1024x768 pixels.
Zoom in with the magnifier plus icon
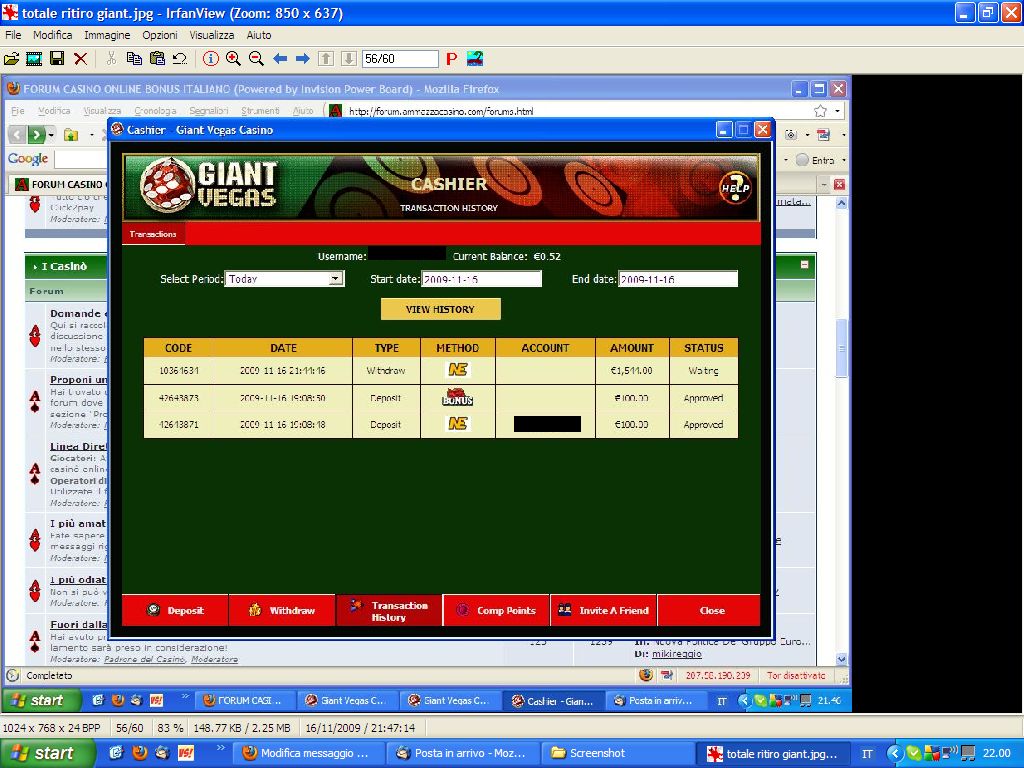click(x=233, y=59)
